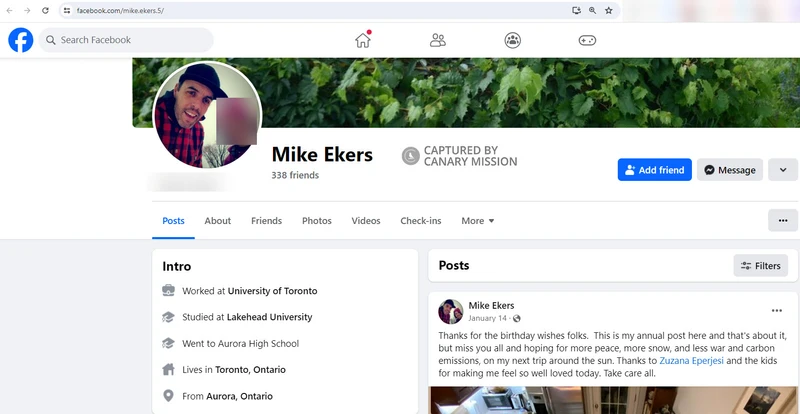Click the briefcase work icon in Intro
This screenshot has width=800, height=414.
coord(168,291)
